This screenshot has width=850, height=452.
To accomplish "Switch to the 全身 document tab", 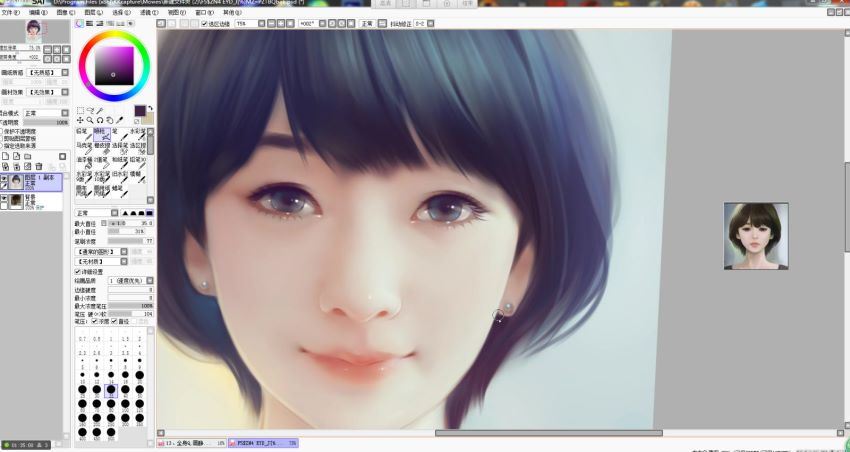I will coord(192,443).
